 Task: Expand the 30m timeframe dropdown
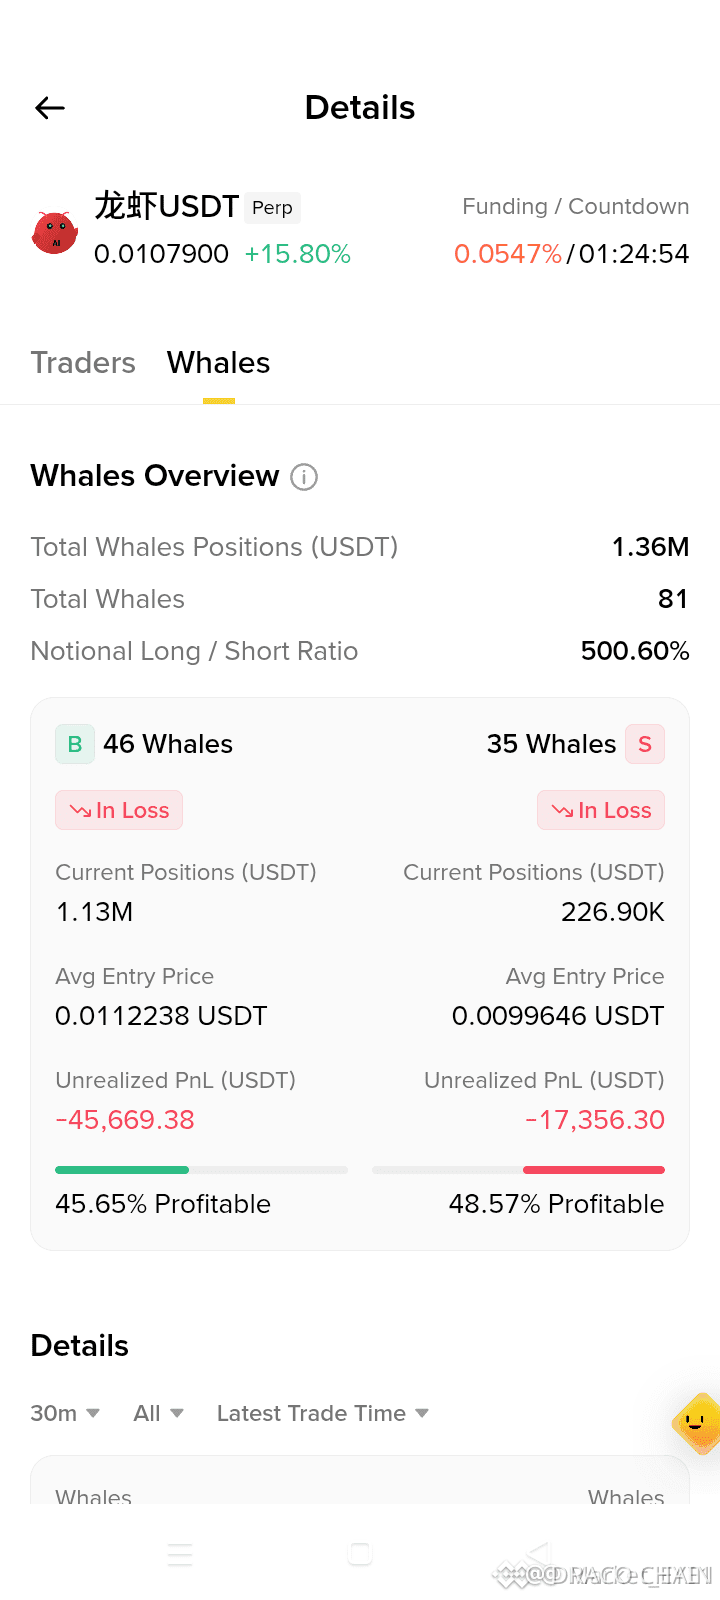click(x=65, y=1413)
